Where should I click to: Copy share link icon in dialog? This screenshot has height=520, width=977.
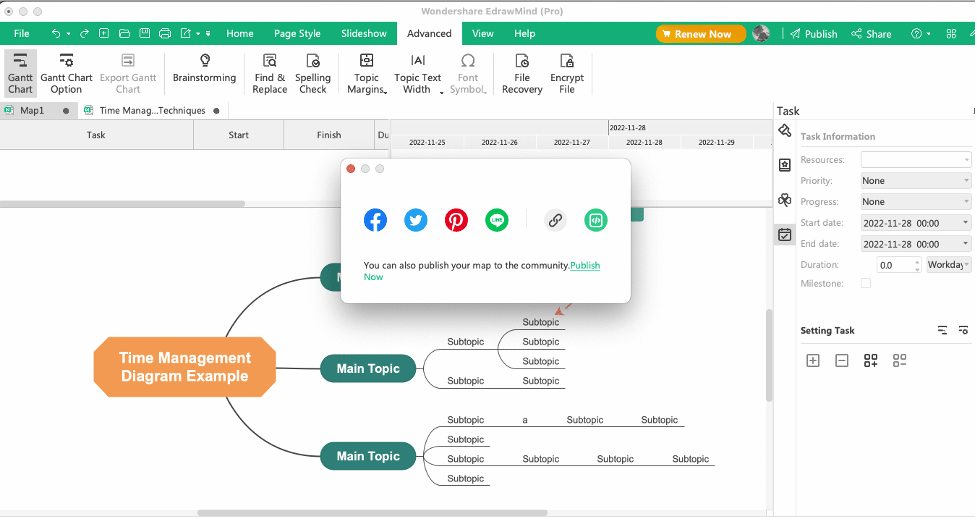(x=555, y=220)
